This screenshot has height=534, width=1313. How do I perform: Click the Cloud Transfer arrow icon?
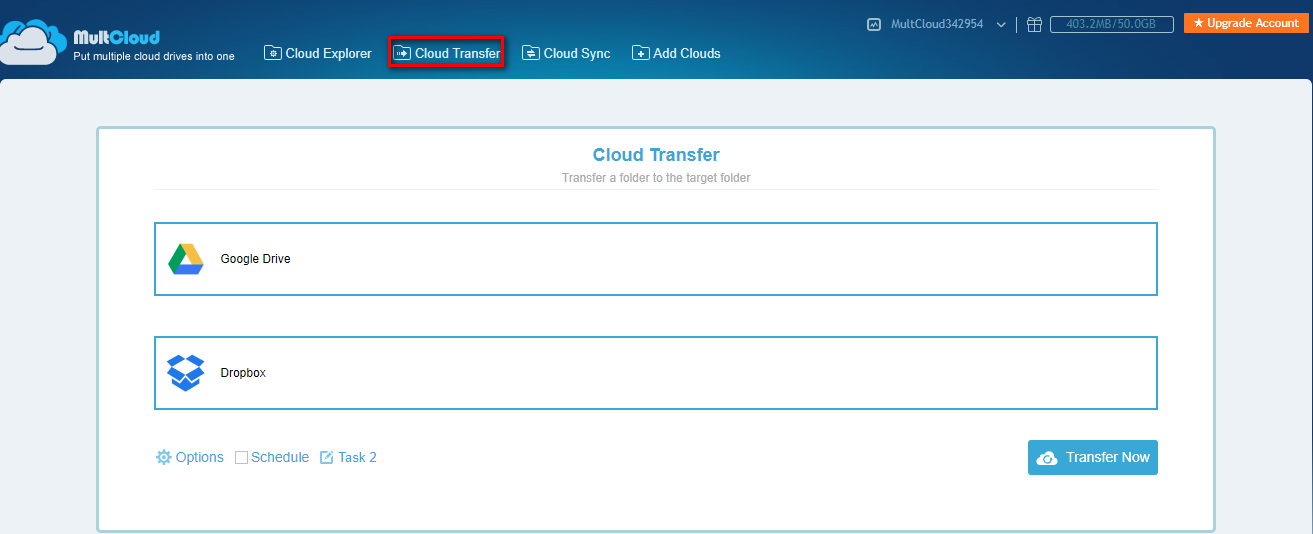[x=402, y=53]
